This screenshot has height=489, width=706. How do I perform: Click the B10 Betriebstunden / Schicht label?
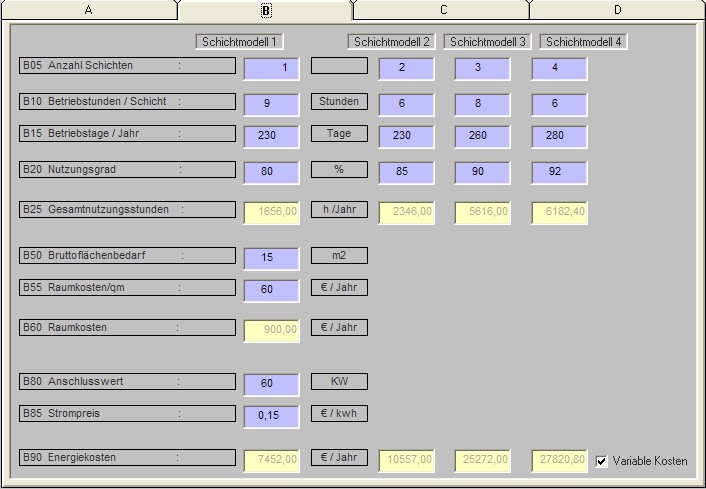coord(127,101)
